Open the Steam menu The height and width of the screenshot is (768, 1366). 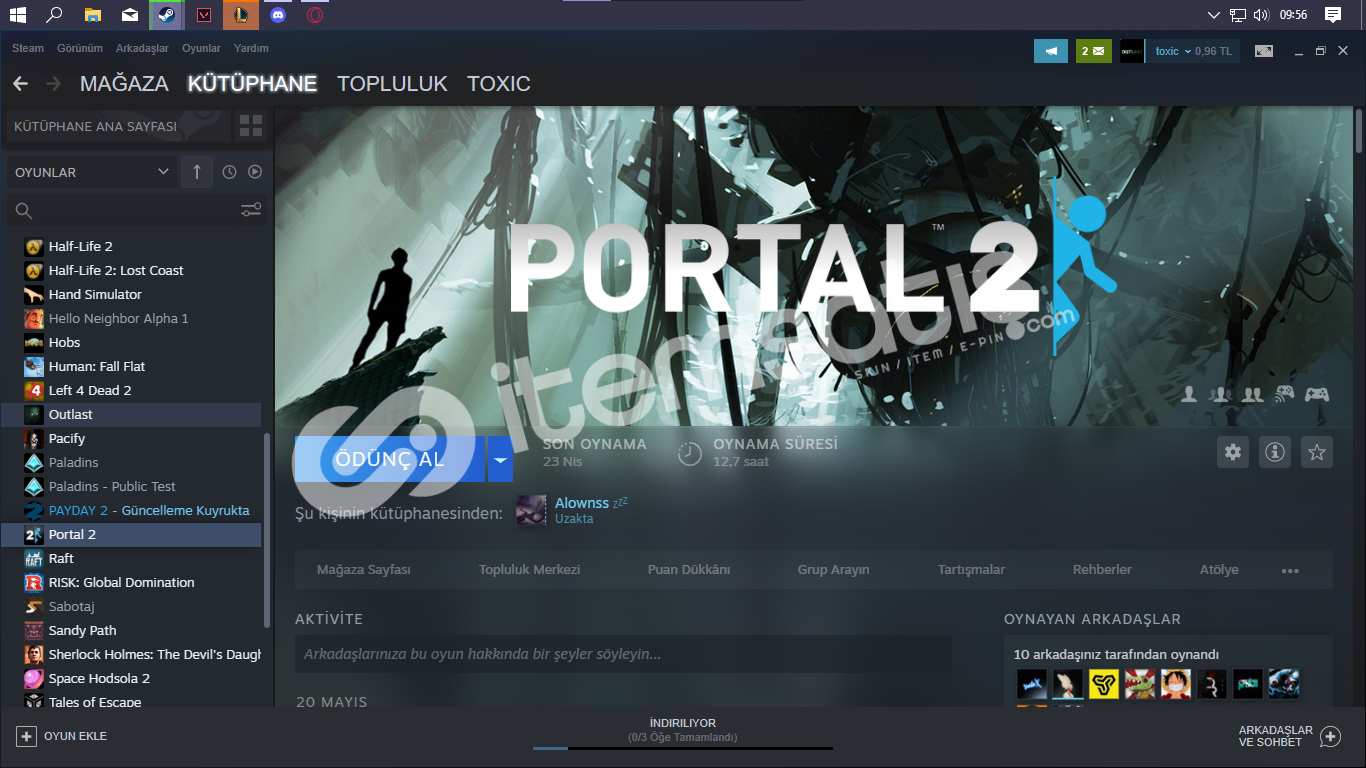pyautogui.click(x=28, y=48)
